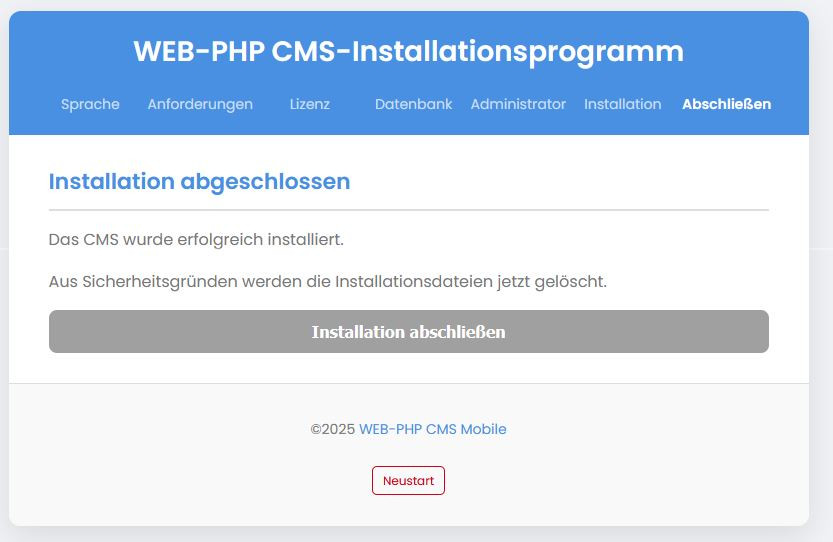Click the word gelöscht in the notice
The height and width of the screenshot is (542, 833).
click(x=570, y=282)
